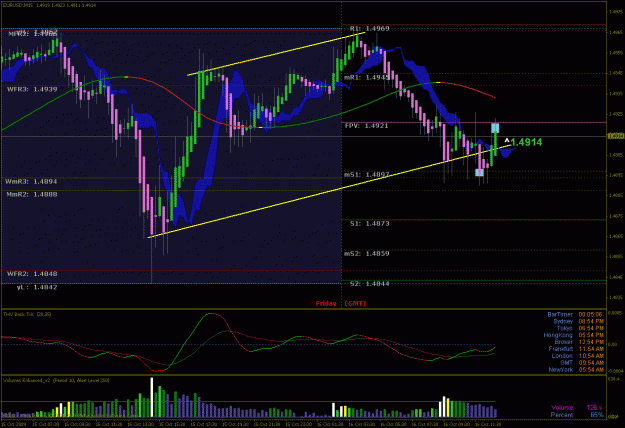Click the Sydney 08:54 PM clock
The height and width of the screenshot is (428, 625).
578,322
